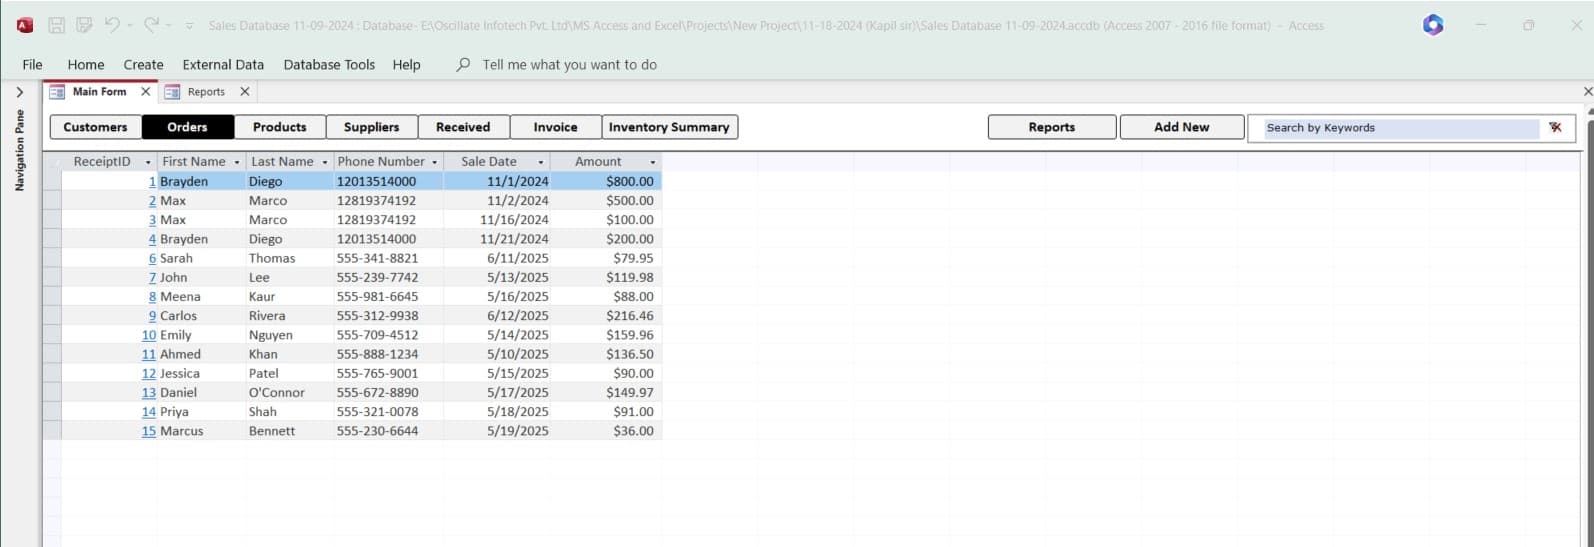Open receipt link 15 for Marcus
Viewport: 1594px width, 547px height.
[149, 431]
